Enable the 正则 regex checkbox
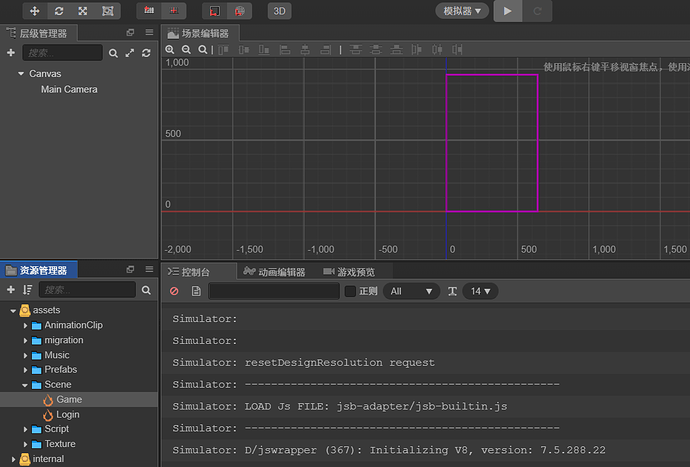Viewport: 690px width, 467px height. 350,291
